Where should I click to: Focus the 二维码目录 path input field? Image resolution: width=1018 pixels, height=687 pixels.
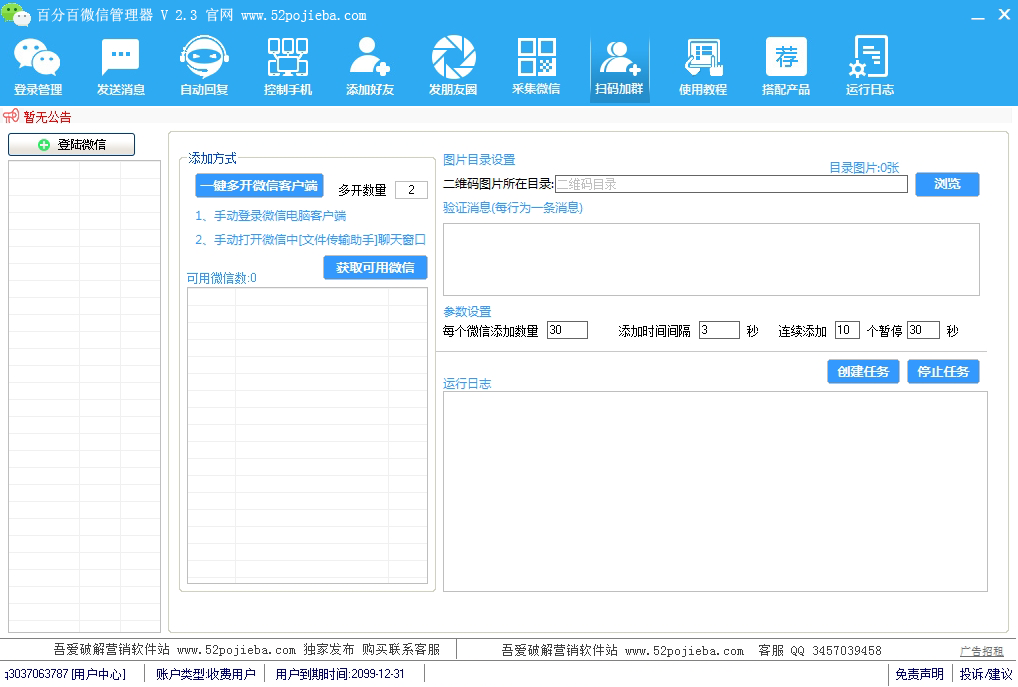click(x=731, y=184)
